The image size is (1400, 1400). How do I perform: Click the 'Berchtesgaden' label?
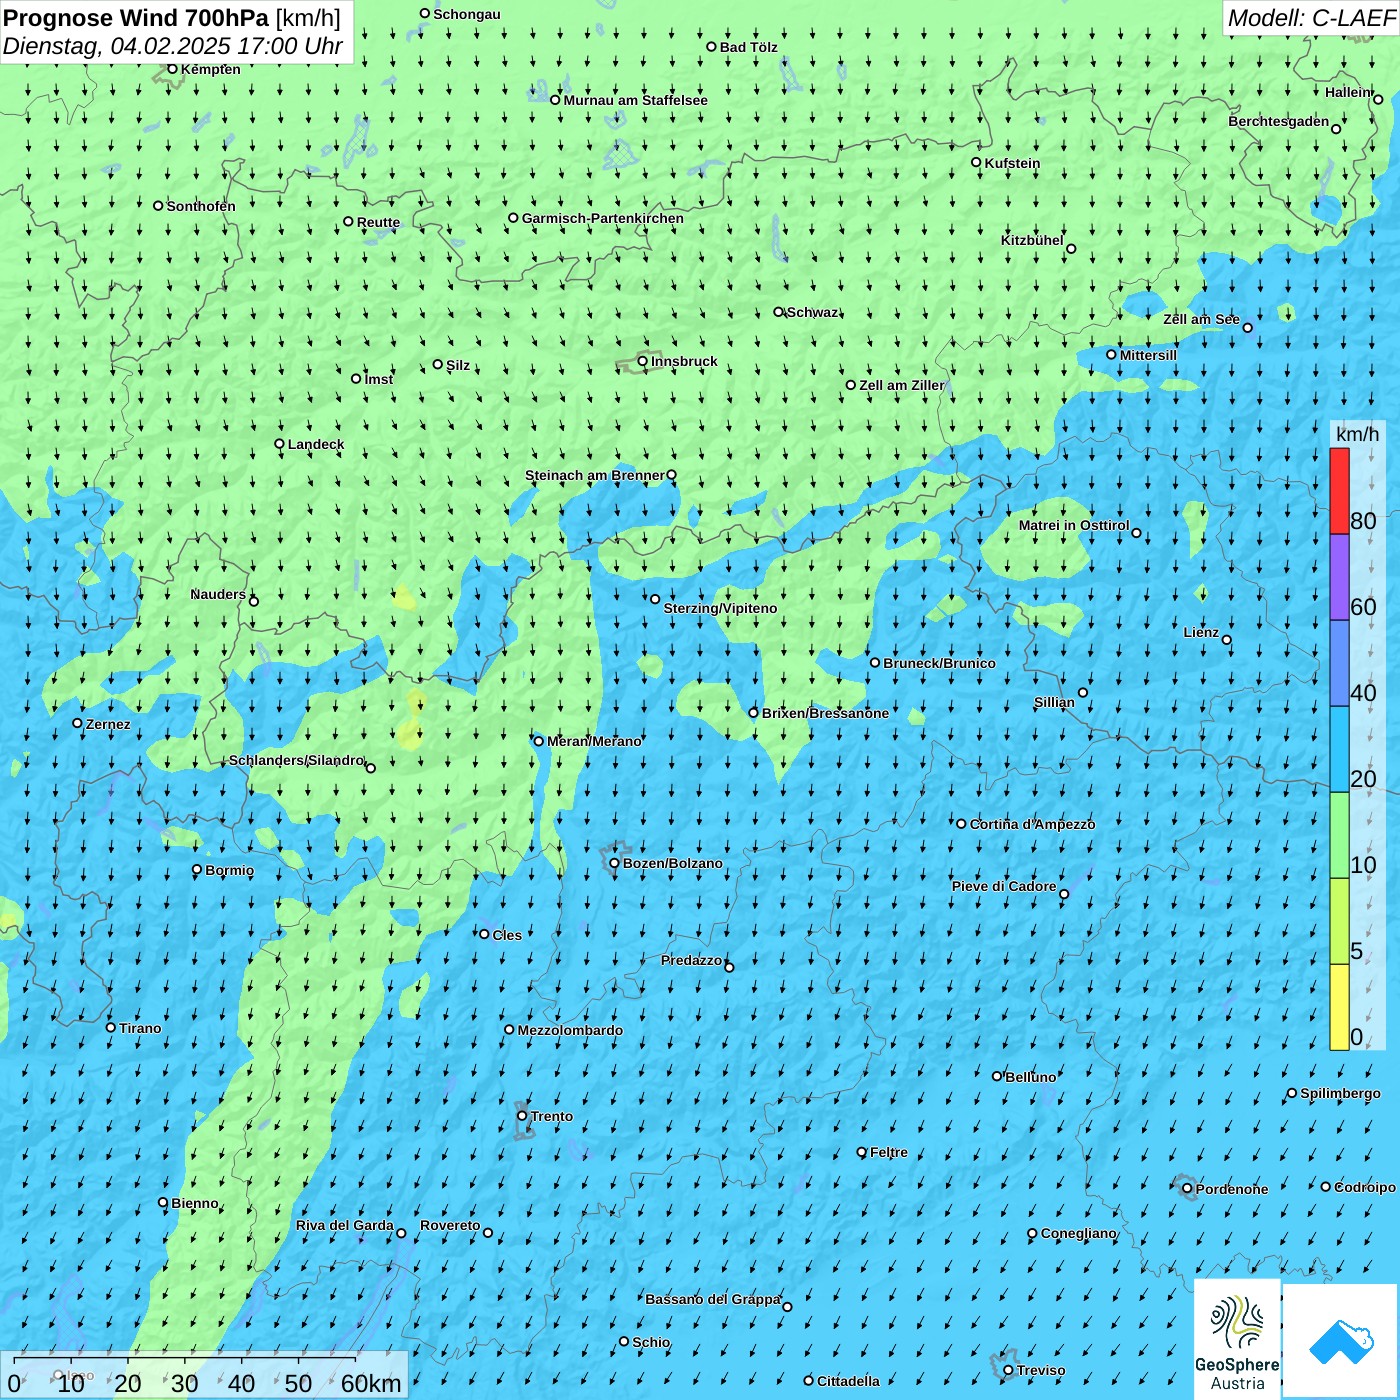pyautogui.click(x=1278, y=121)
